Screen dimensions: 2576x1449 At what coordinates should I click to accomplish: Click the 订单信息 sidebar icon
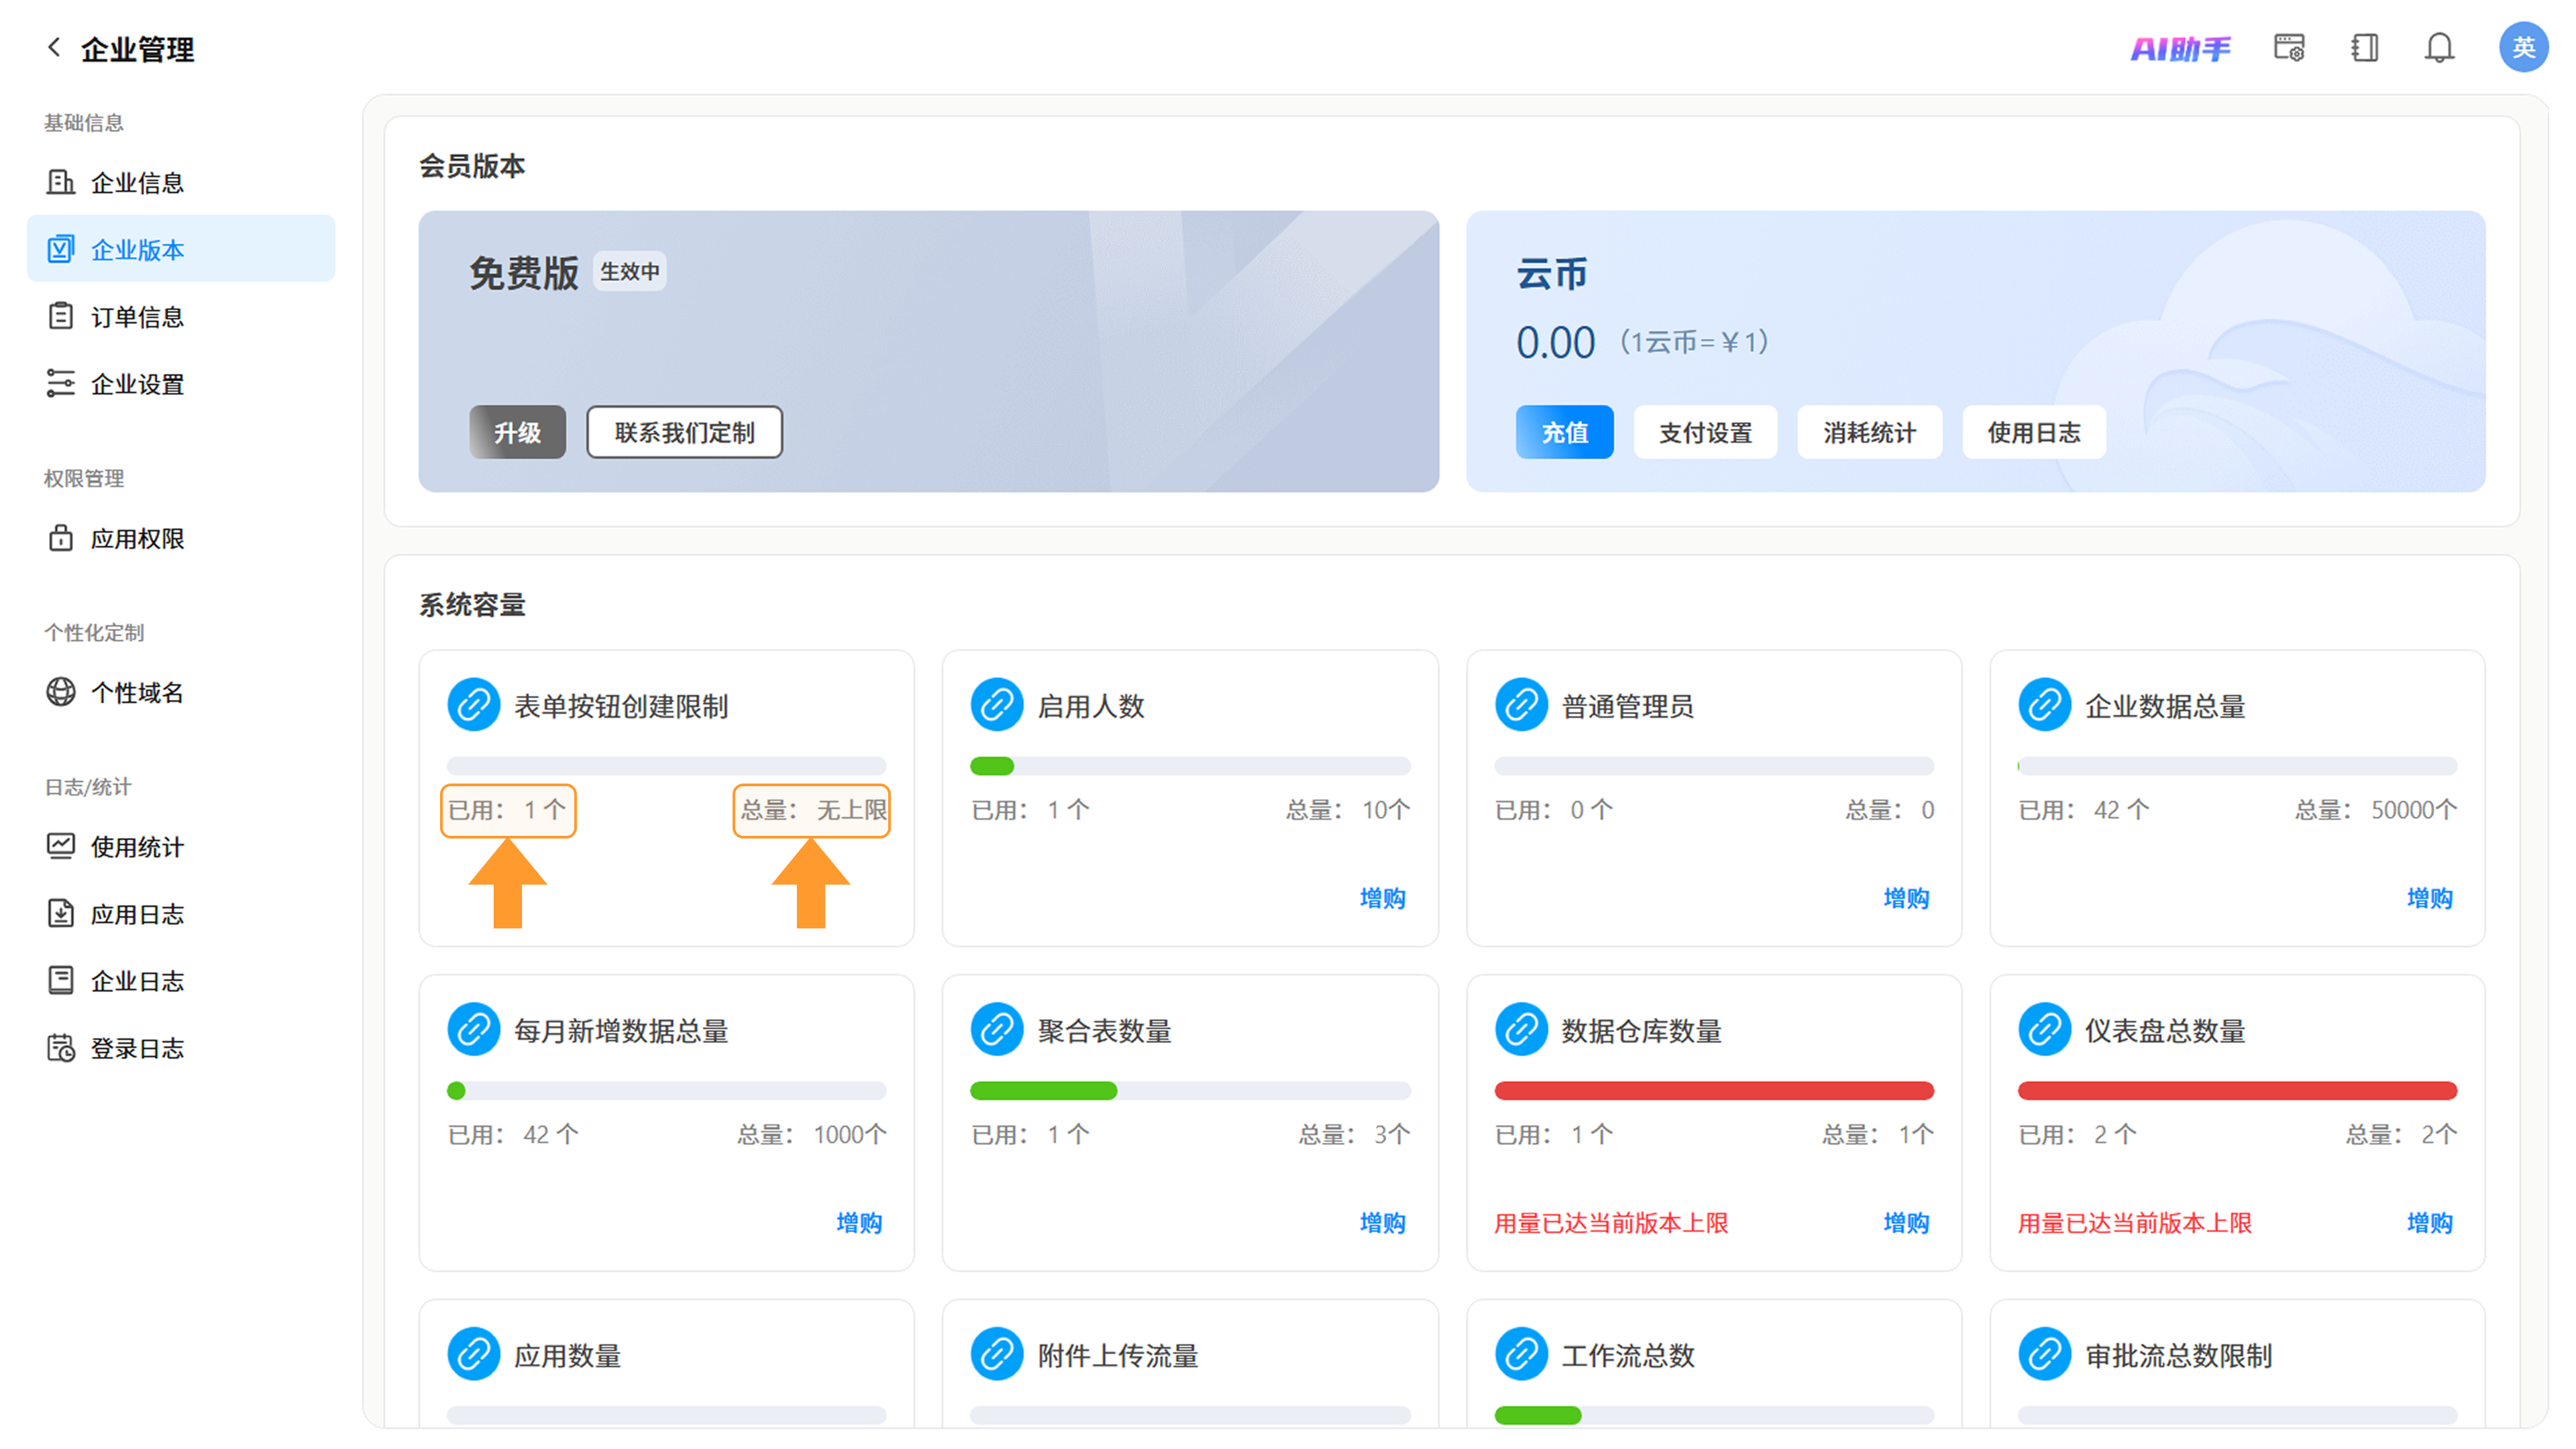(61, 316)
